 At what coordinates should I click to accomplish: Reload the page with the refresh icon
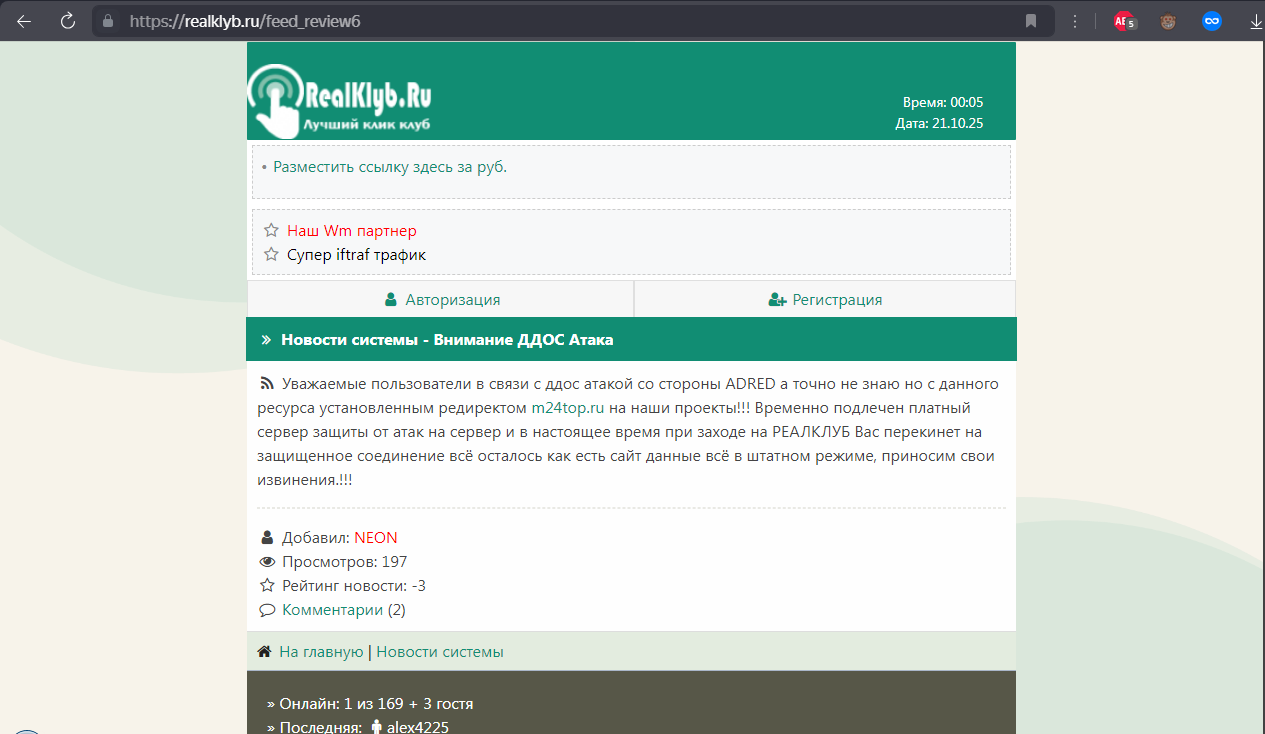coord(68,21)
